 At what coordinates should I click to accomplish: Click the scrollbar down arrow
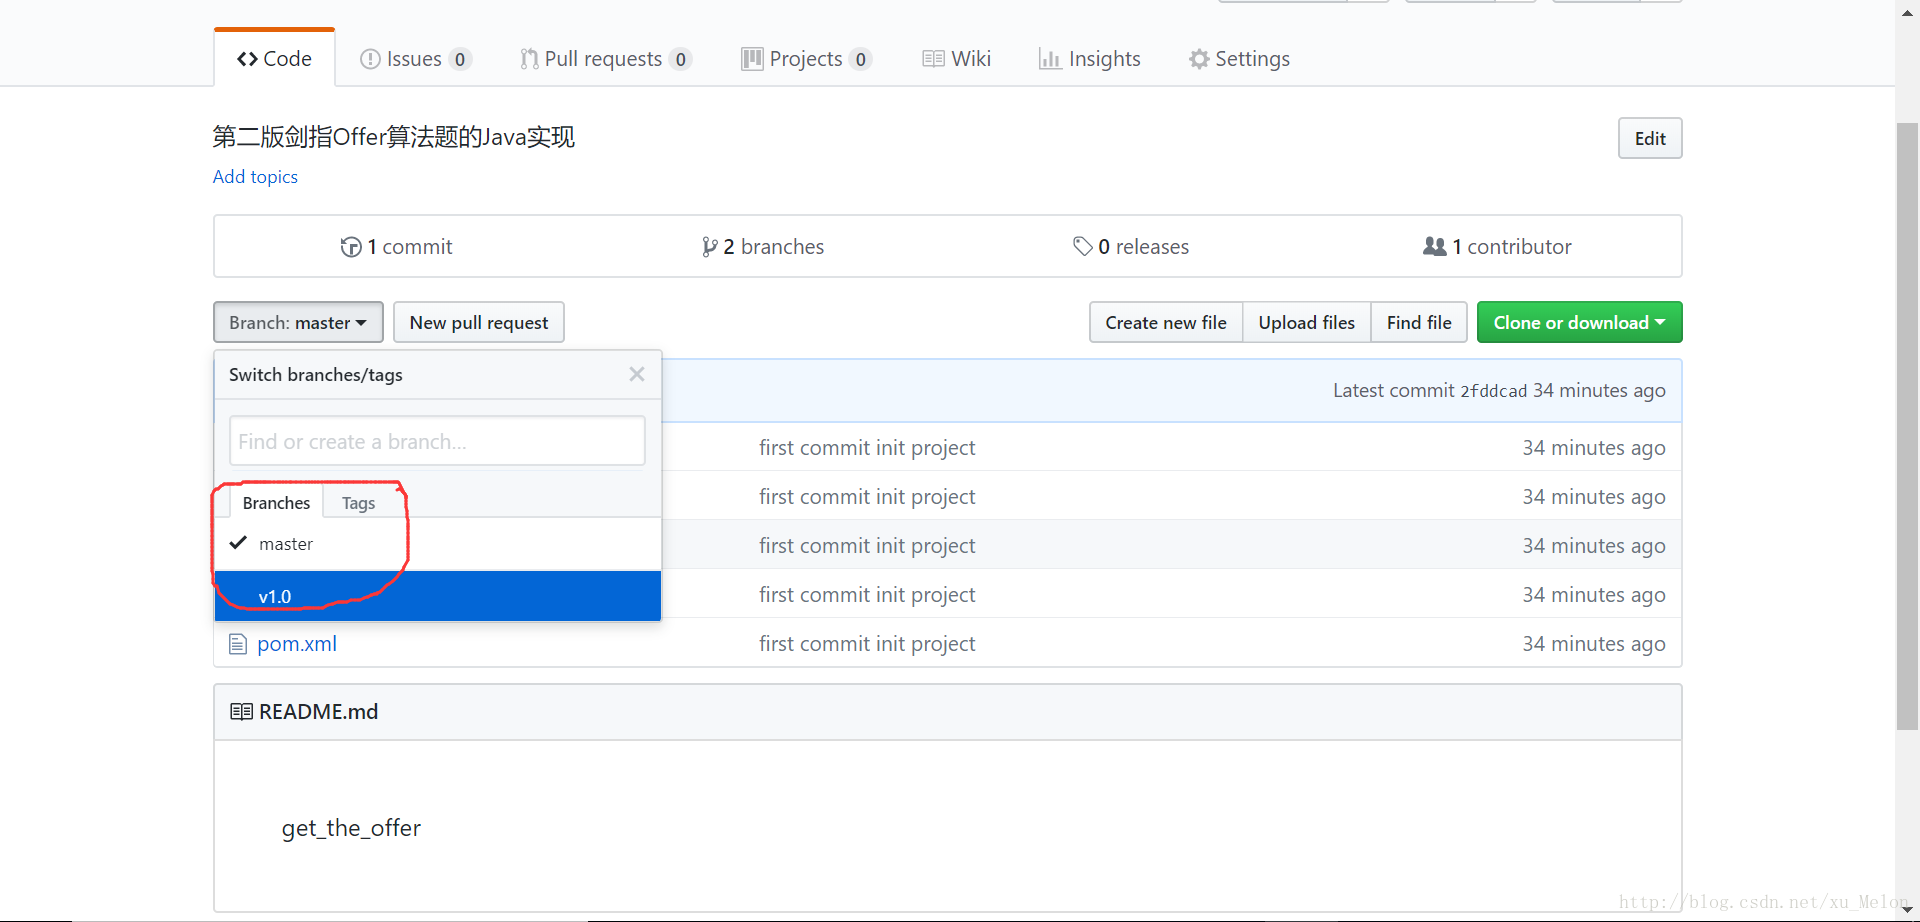pyautogui.click(x=1907, y=909)
